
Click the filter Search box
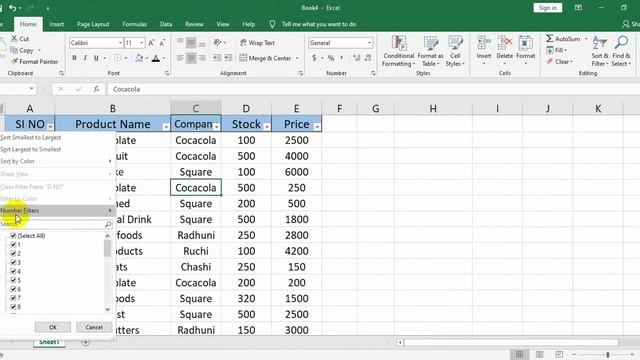[x=56, y=224]
